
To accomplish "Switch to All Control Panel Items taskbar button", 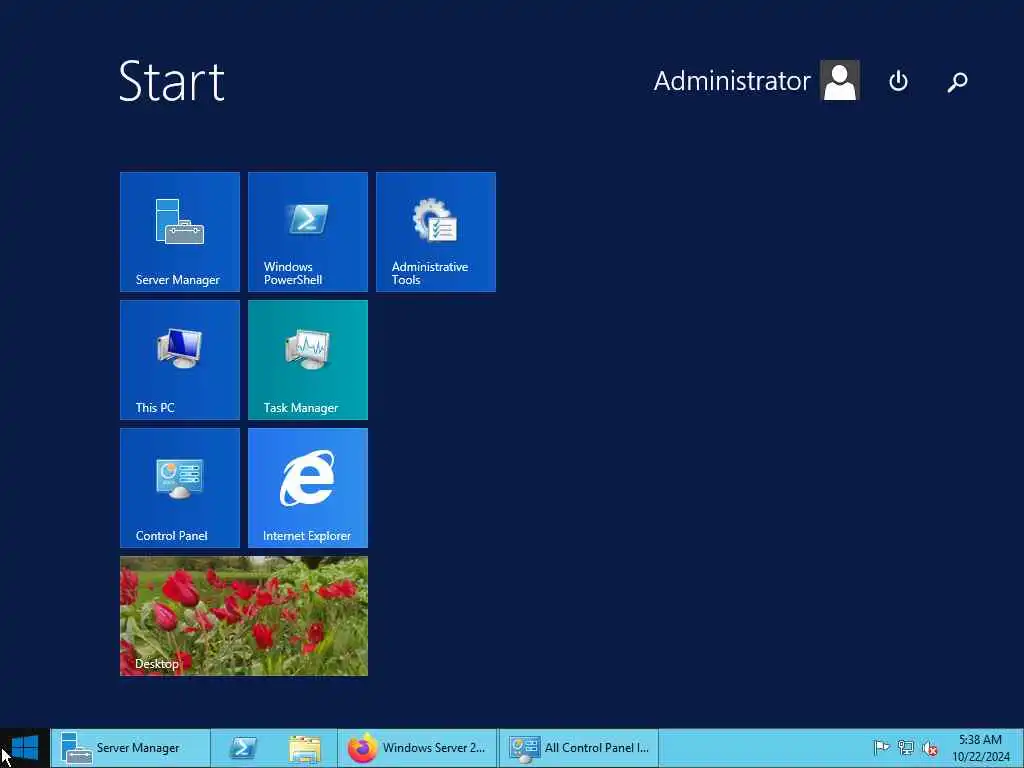I will 579,748.
